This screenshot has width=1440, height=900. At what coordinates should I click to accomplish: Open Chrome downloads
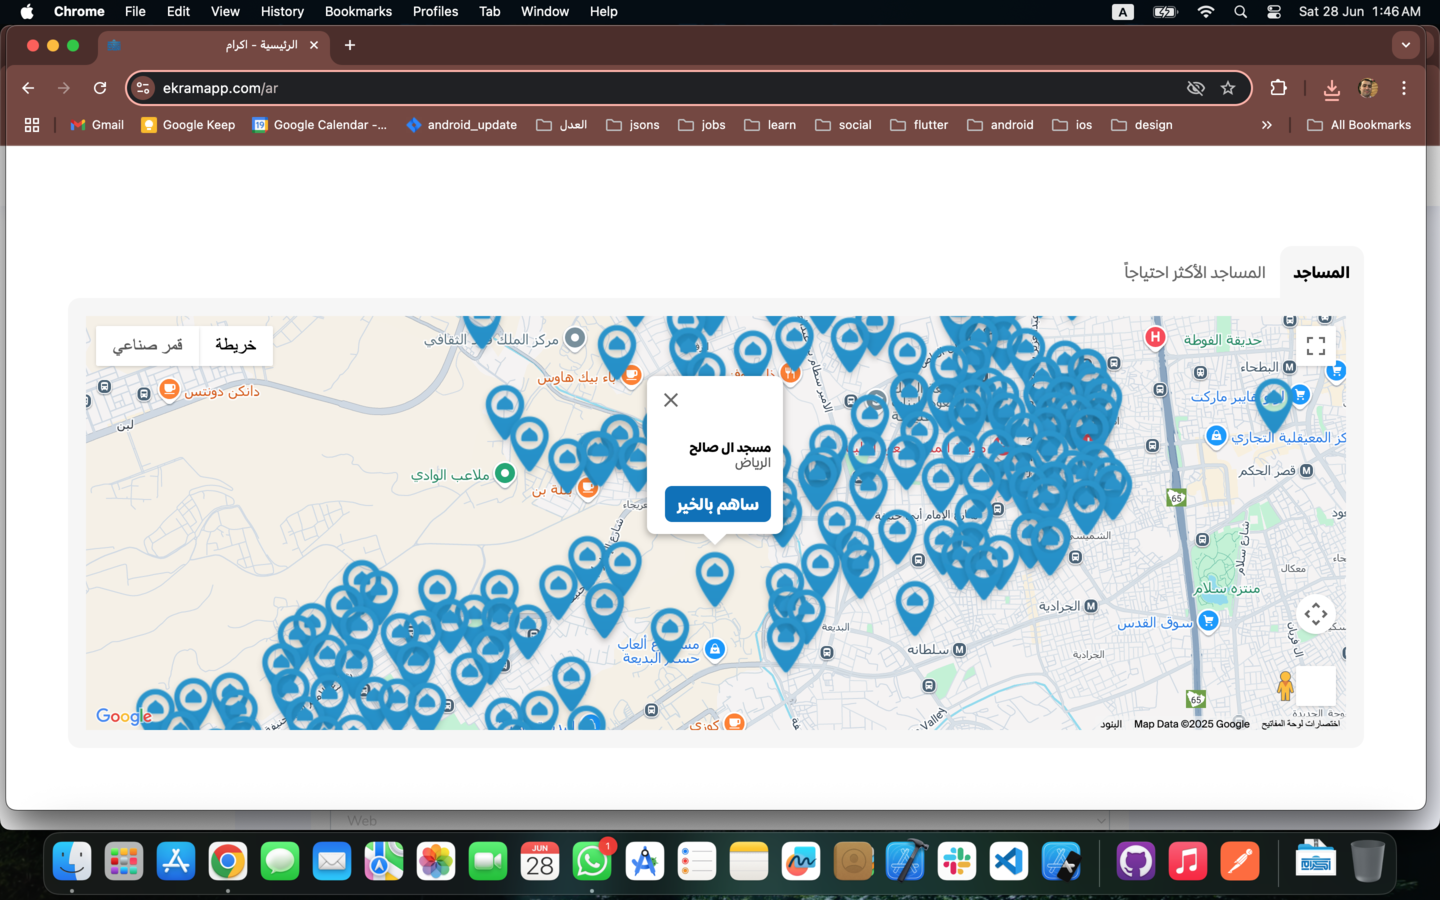click(1331, 89)
